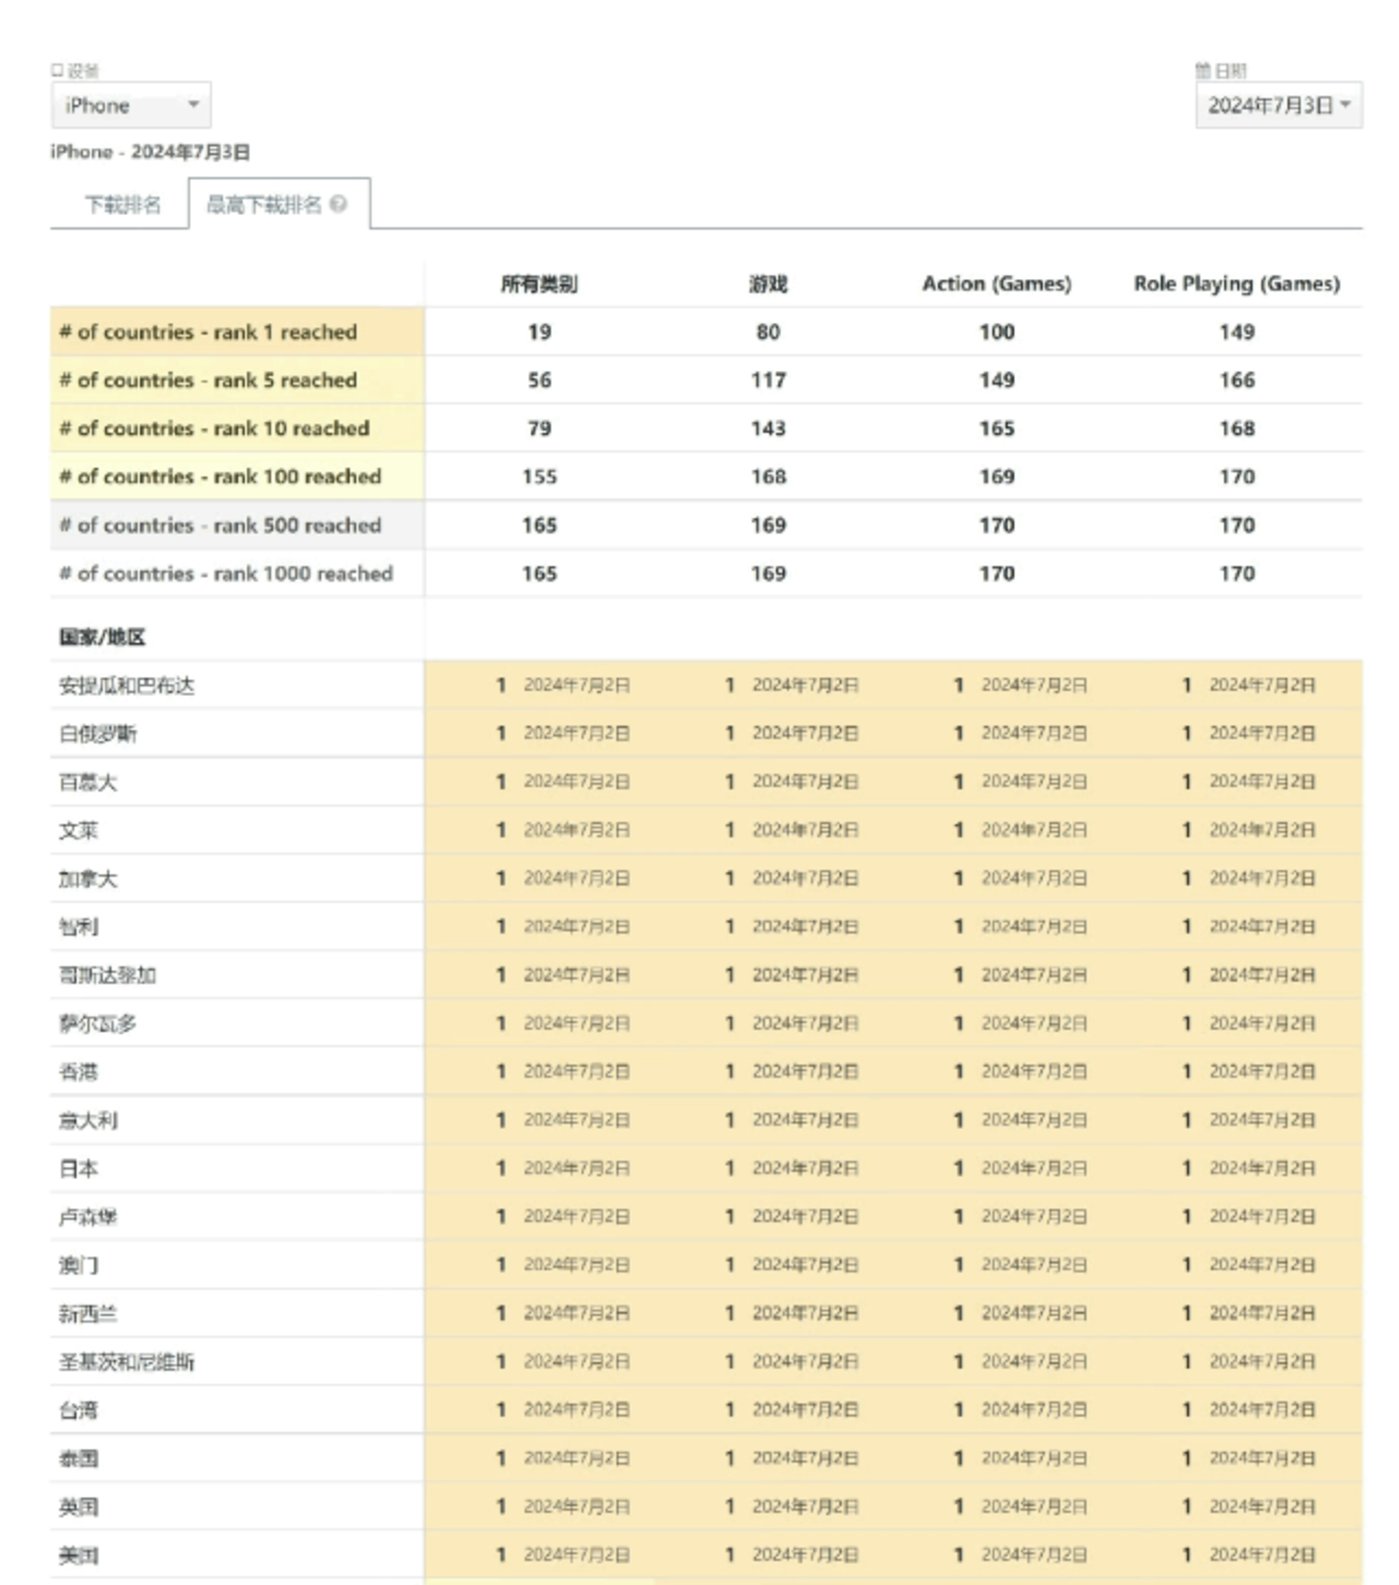Viewport: 1399px width, 1585px height.
Task: Click the 加拿大 country name
Action: click(88, 879)
